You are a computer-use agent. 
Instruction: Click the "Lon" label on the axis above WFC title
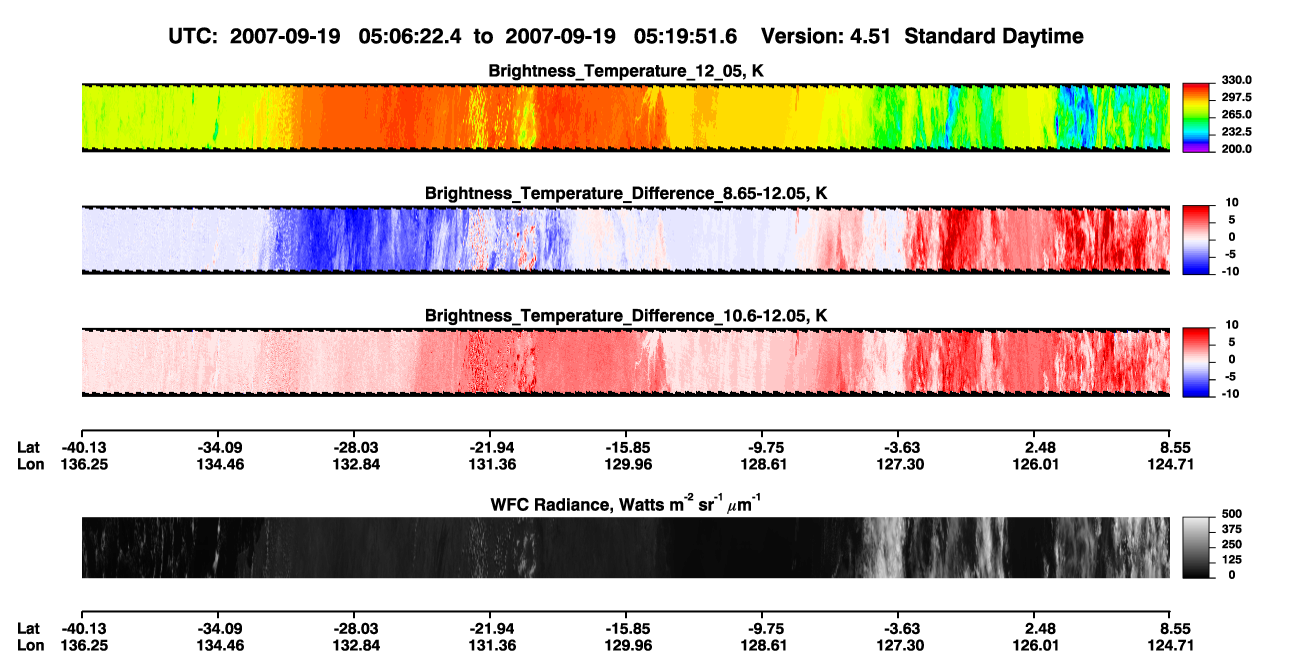30,465
